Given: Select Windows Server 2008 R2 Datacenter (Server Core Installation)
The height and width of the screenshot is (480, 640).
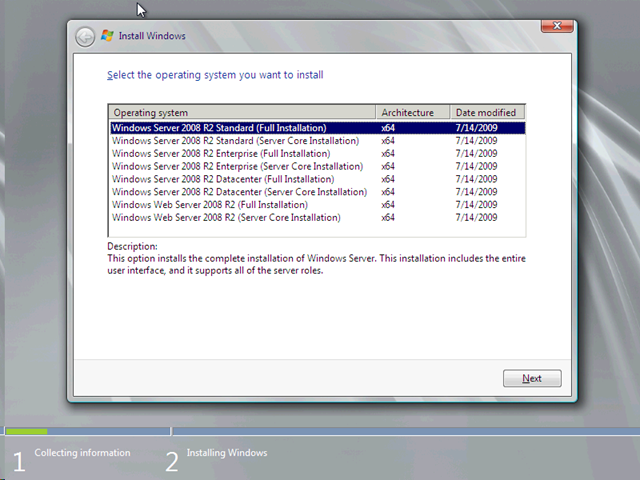Looking at the screenshot, I should click(x=318, y=192).
